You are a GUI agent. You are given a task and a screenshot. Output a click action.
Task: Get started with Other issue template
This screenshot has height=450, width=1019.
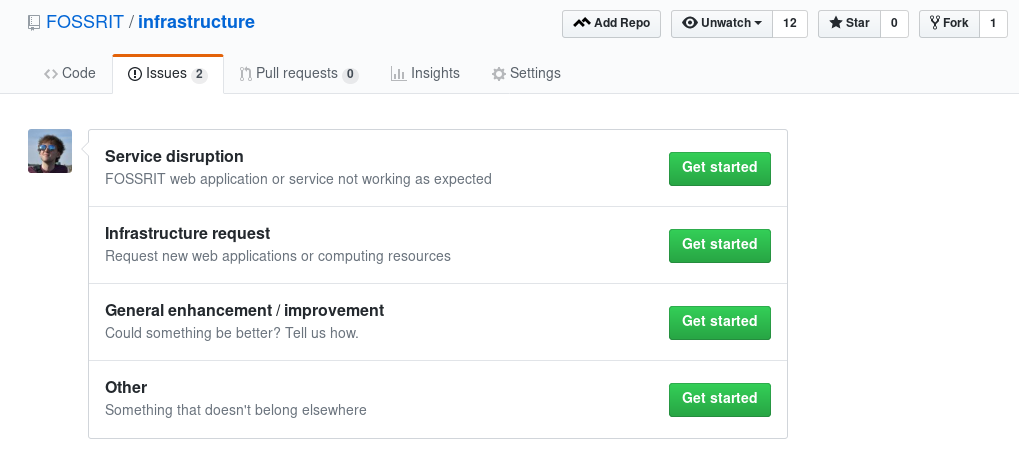(x=719, y=399)
